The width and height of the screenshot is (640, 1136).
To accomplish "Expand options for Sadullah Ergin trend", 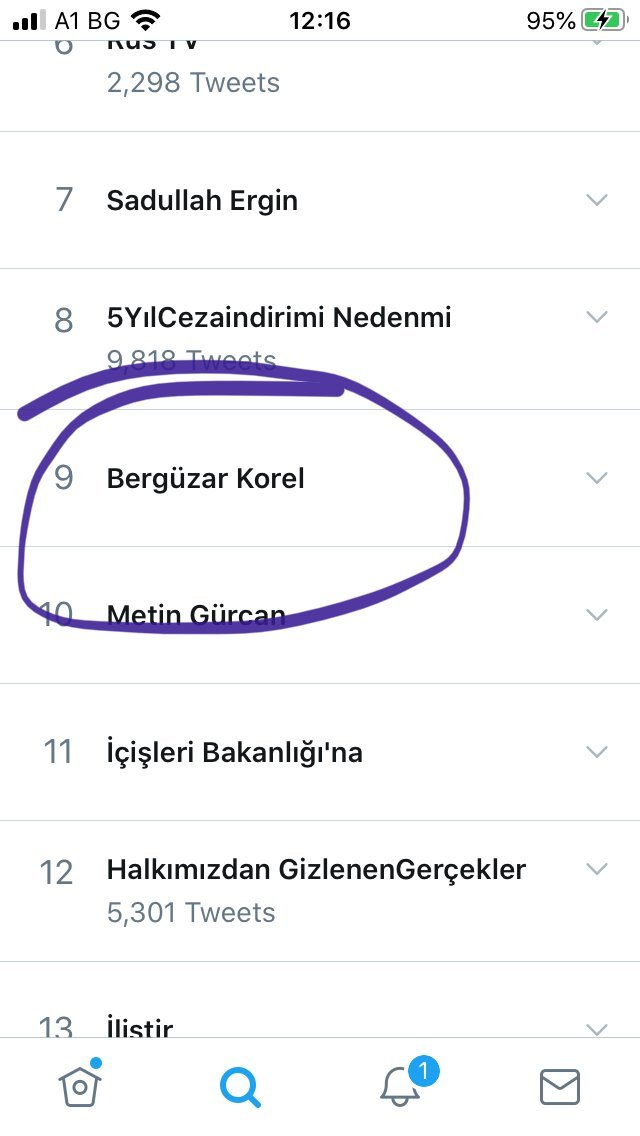I will tap(597, 200).
